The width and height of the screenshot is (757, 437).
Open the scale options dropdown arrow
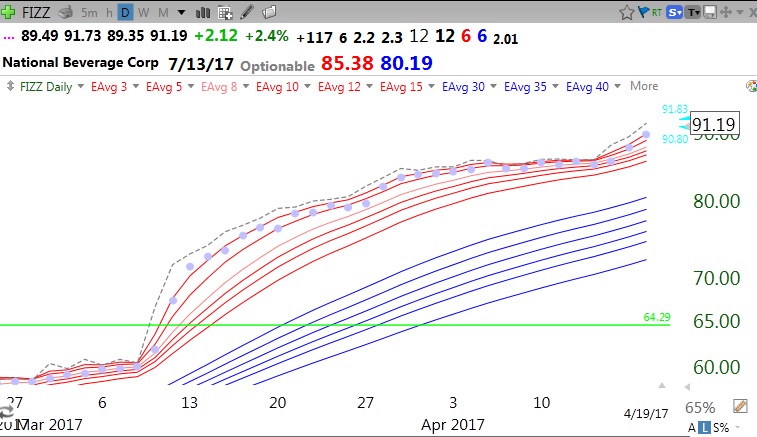coord(737,427)
